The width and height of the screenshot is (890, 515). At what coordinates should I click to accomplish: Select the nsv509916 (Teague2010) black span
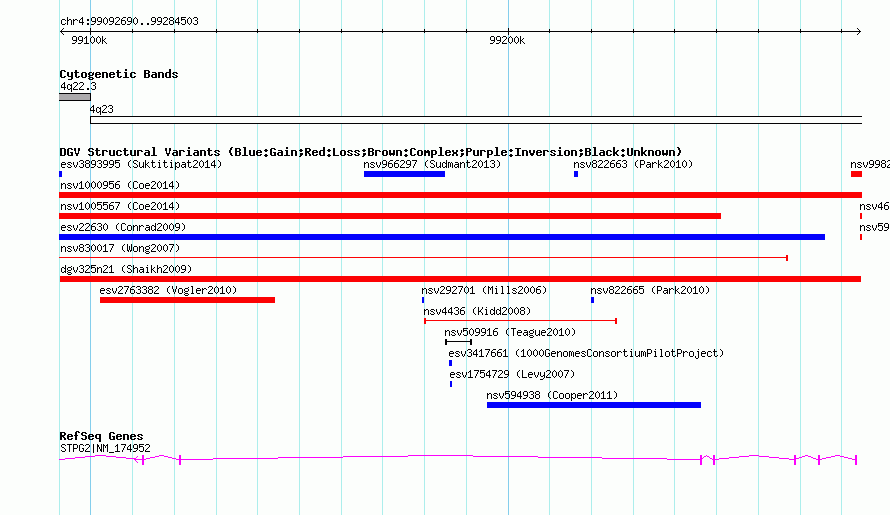pyautogui.click(x=459, y=342)
